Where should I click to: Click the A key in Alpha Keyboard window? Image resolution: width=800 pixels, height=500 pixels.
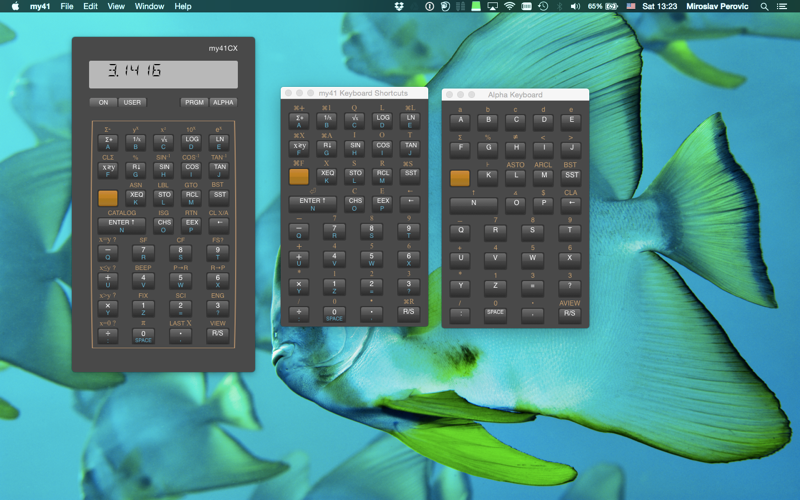(460, 122)
